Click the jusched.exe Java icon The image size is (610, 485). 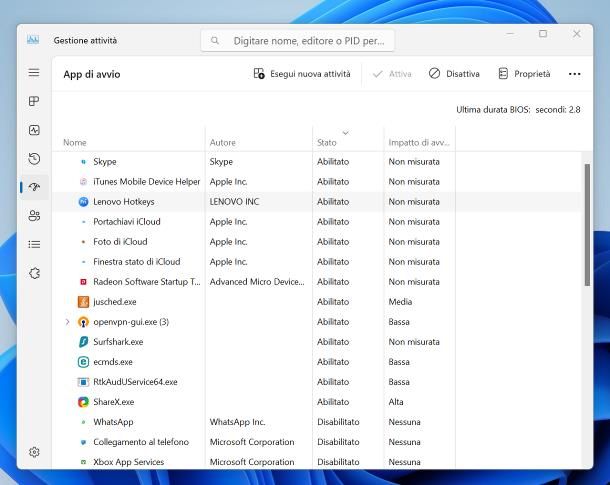point(83,302)
